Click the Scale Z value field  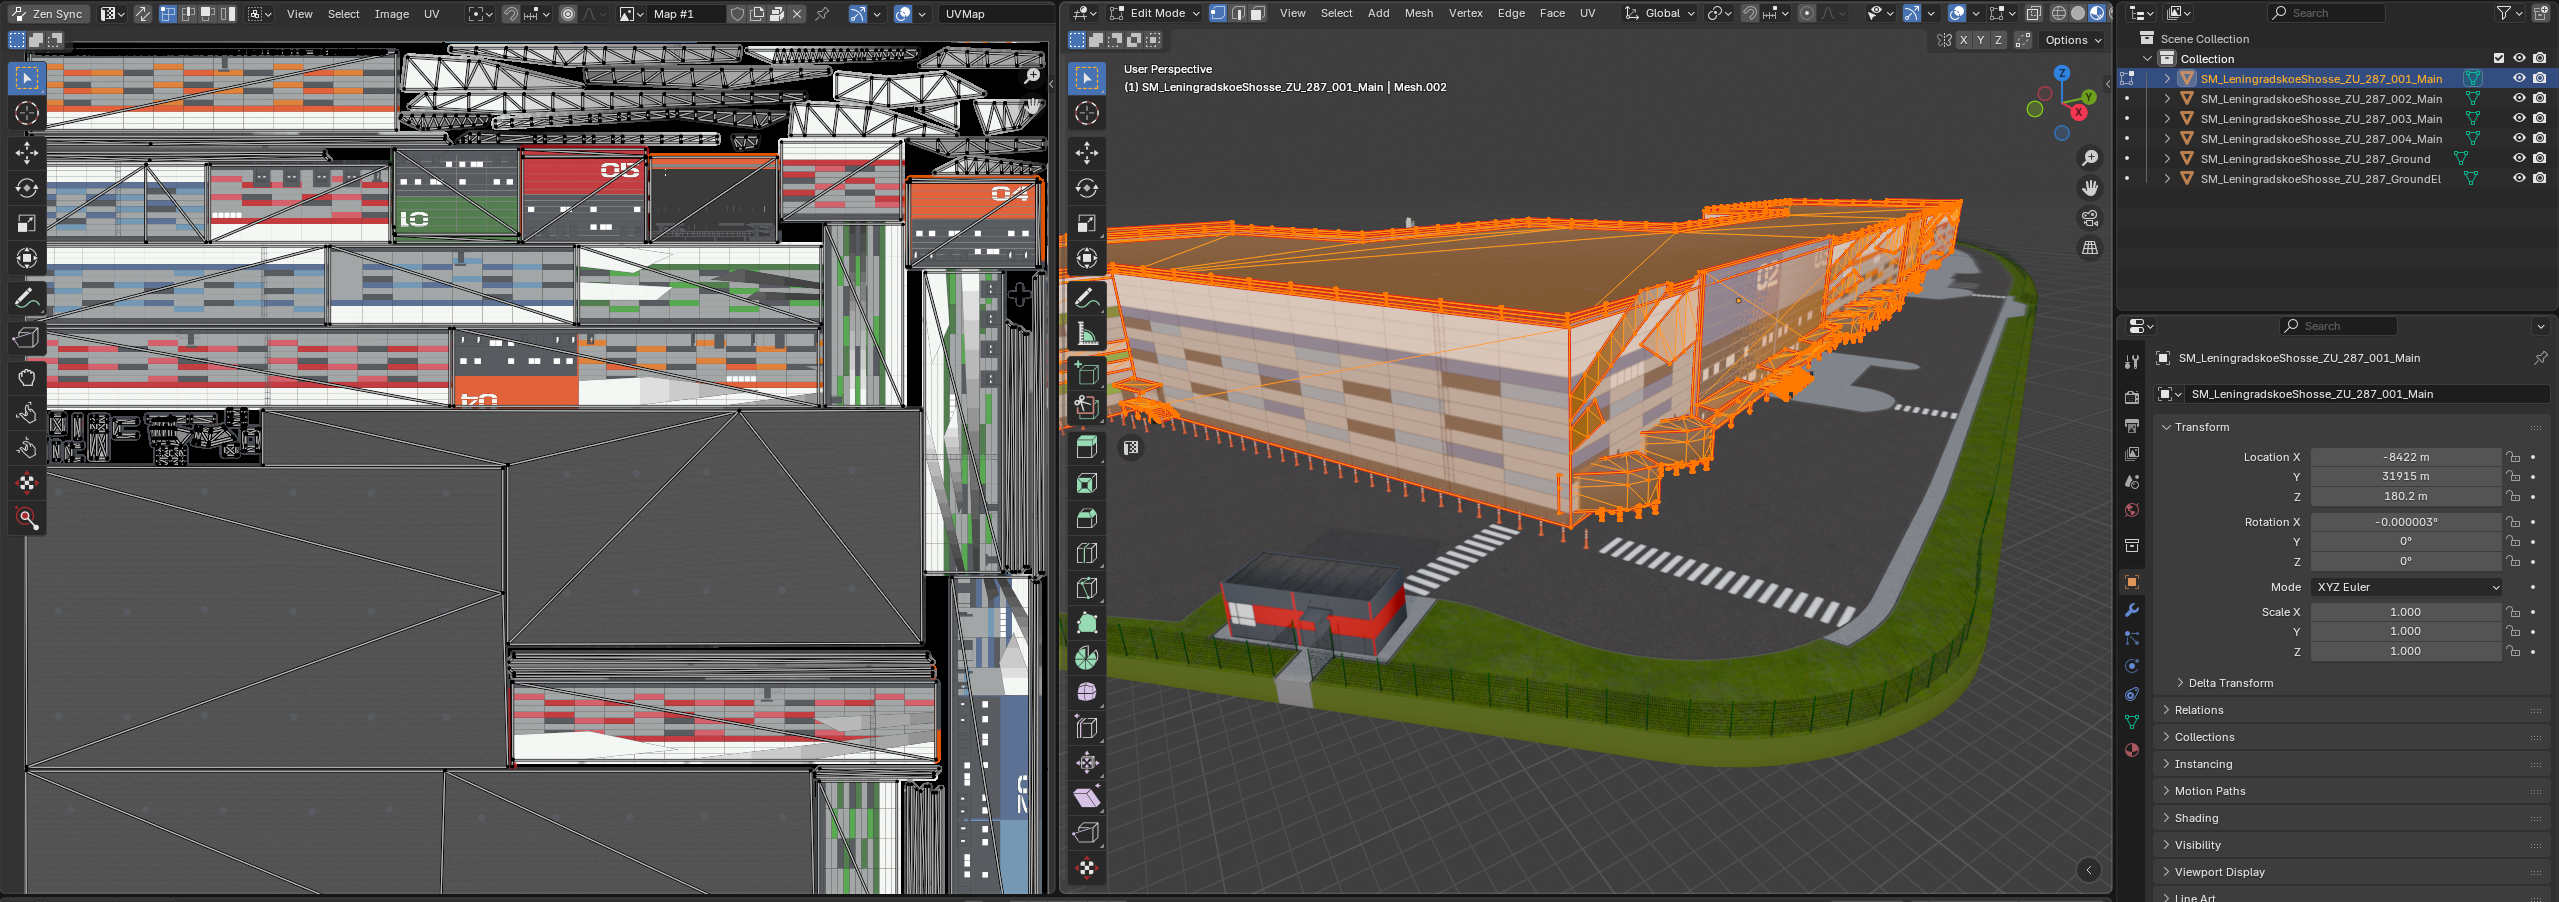2406,651
